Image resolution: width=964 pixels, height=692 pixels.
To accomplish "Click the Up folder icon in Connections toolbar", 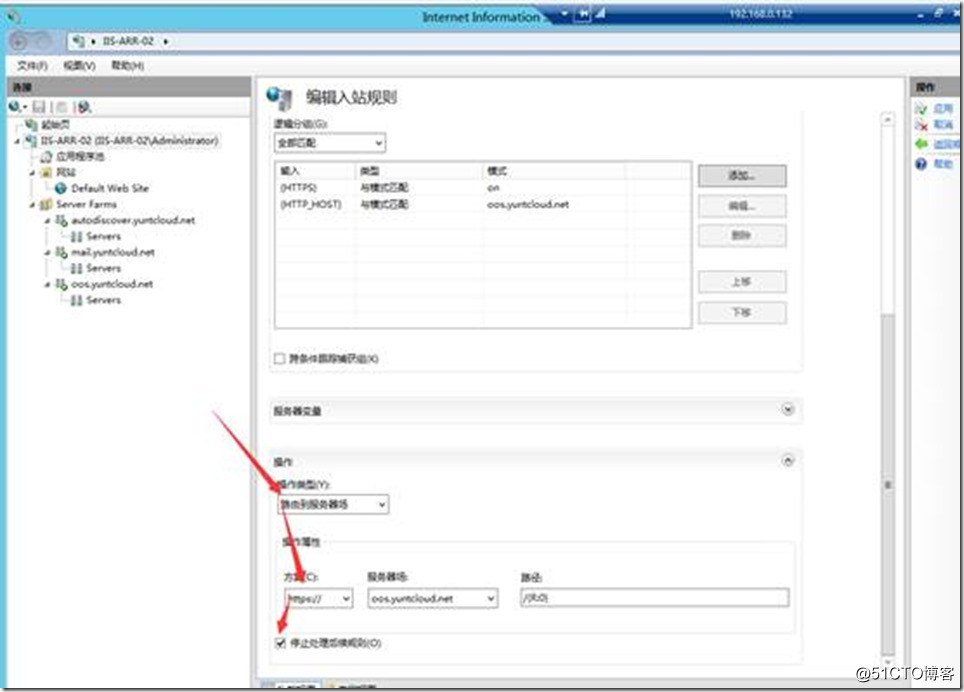I will (x=61, y=108).
